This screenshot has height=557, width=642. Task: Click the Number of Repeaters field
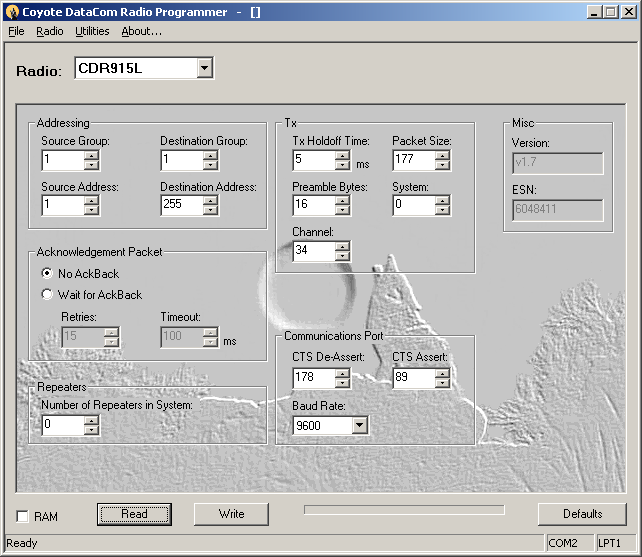(x=63, y=425)
